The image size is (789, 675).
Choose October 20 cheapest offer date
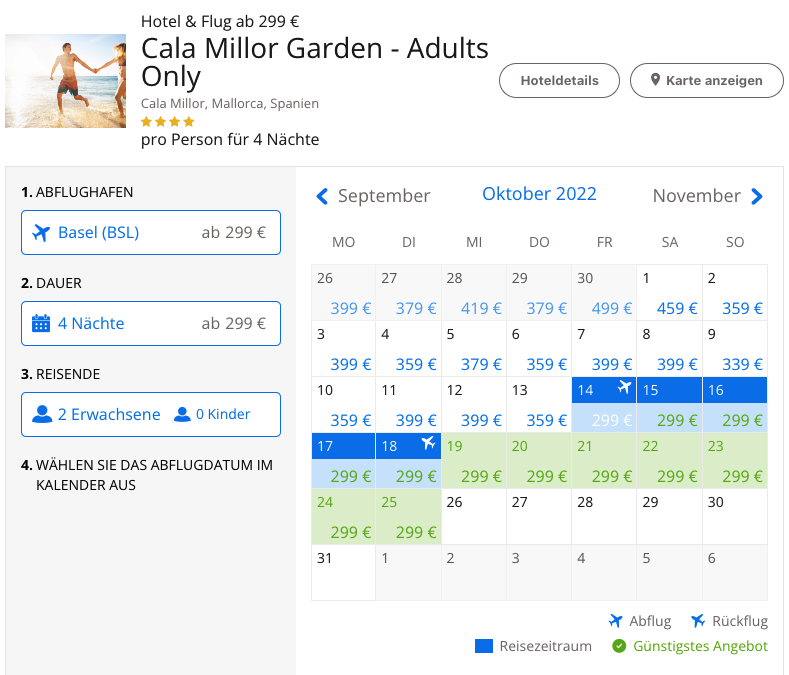[539, 461]
